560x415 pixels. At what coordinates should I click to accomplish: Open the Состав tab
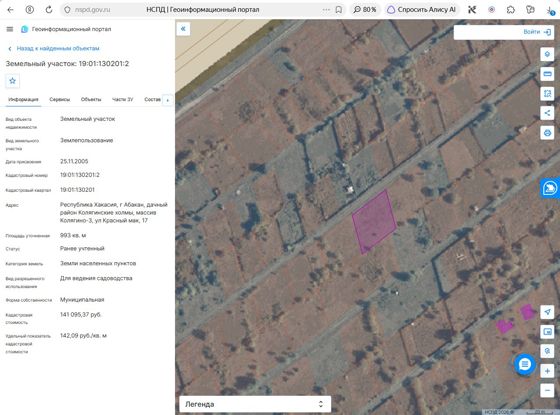pos(152,99)
